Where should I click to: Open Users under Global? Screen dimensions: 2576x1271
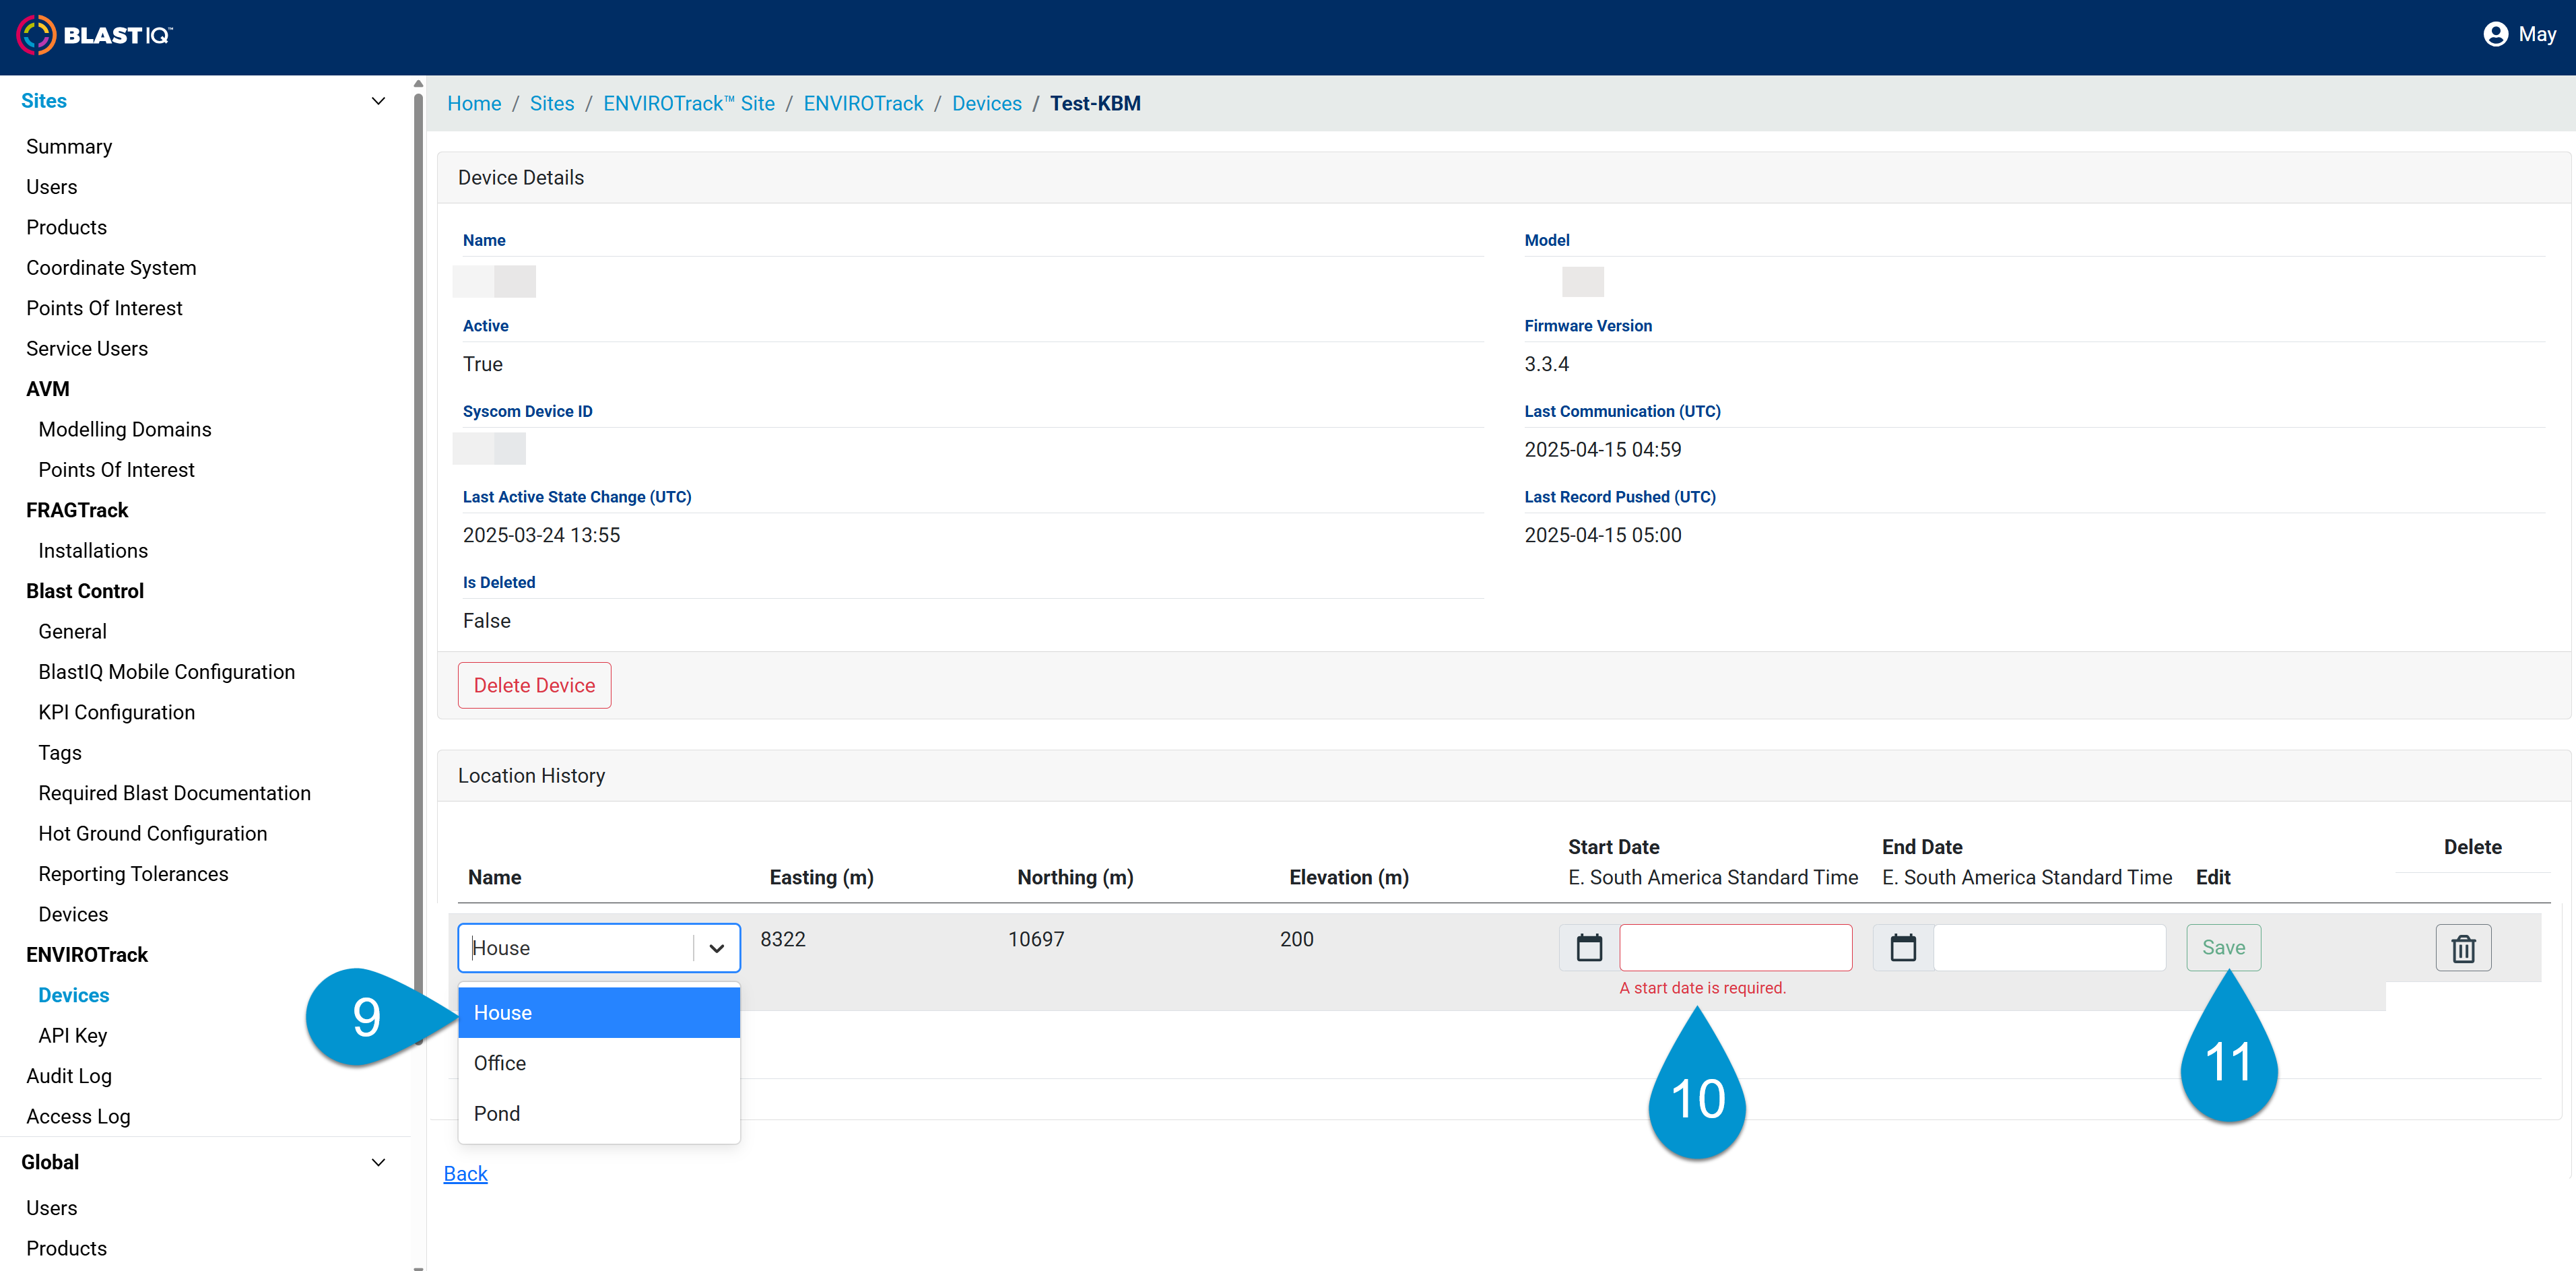(51, 1208)
